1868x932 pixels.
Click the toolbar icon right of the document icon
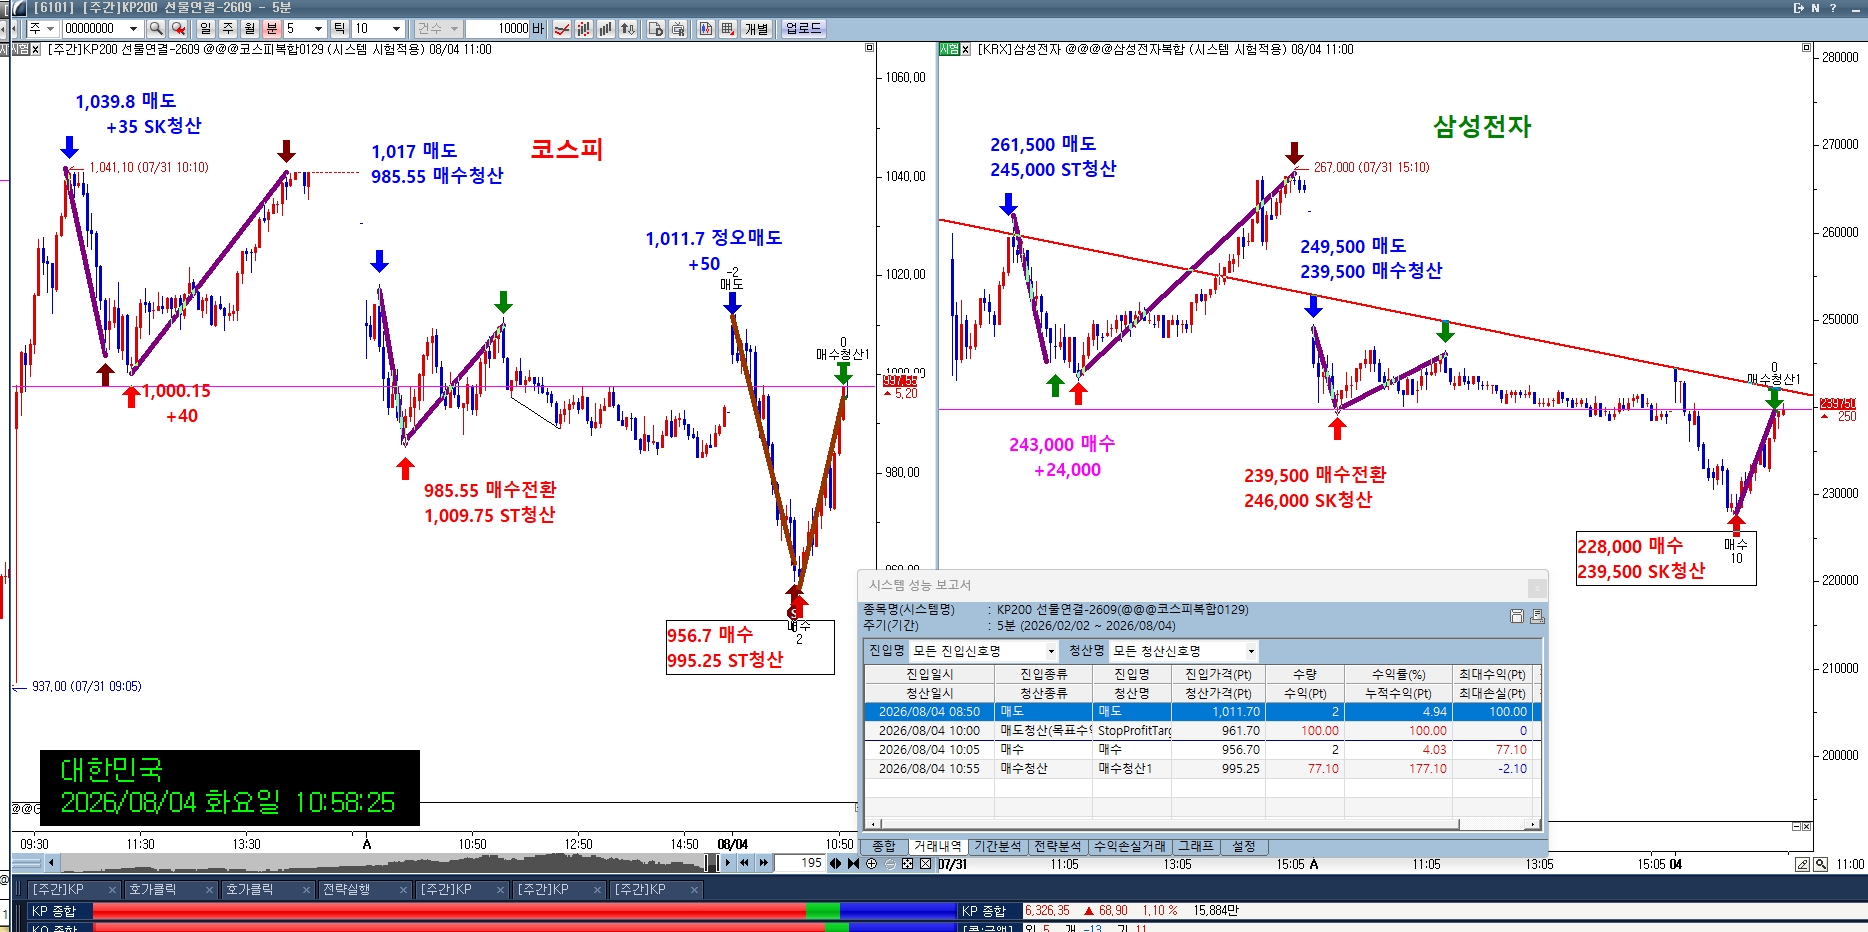(x=678, y=29)
